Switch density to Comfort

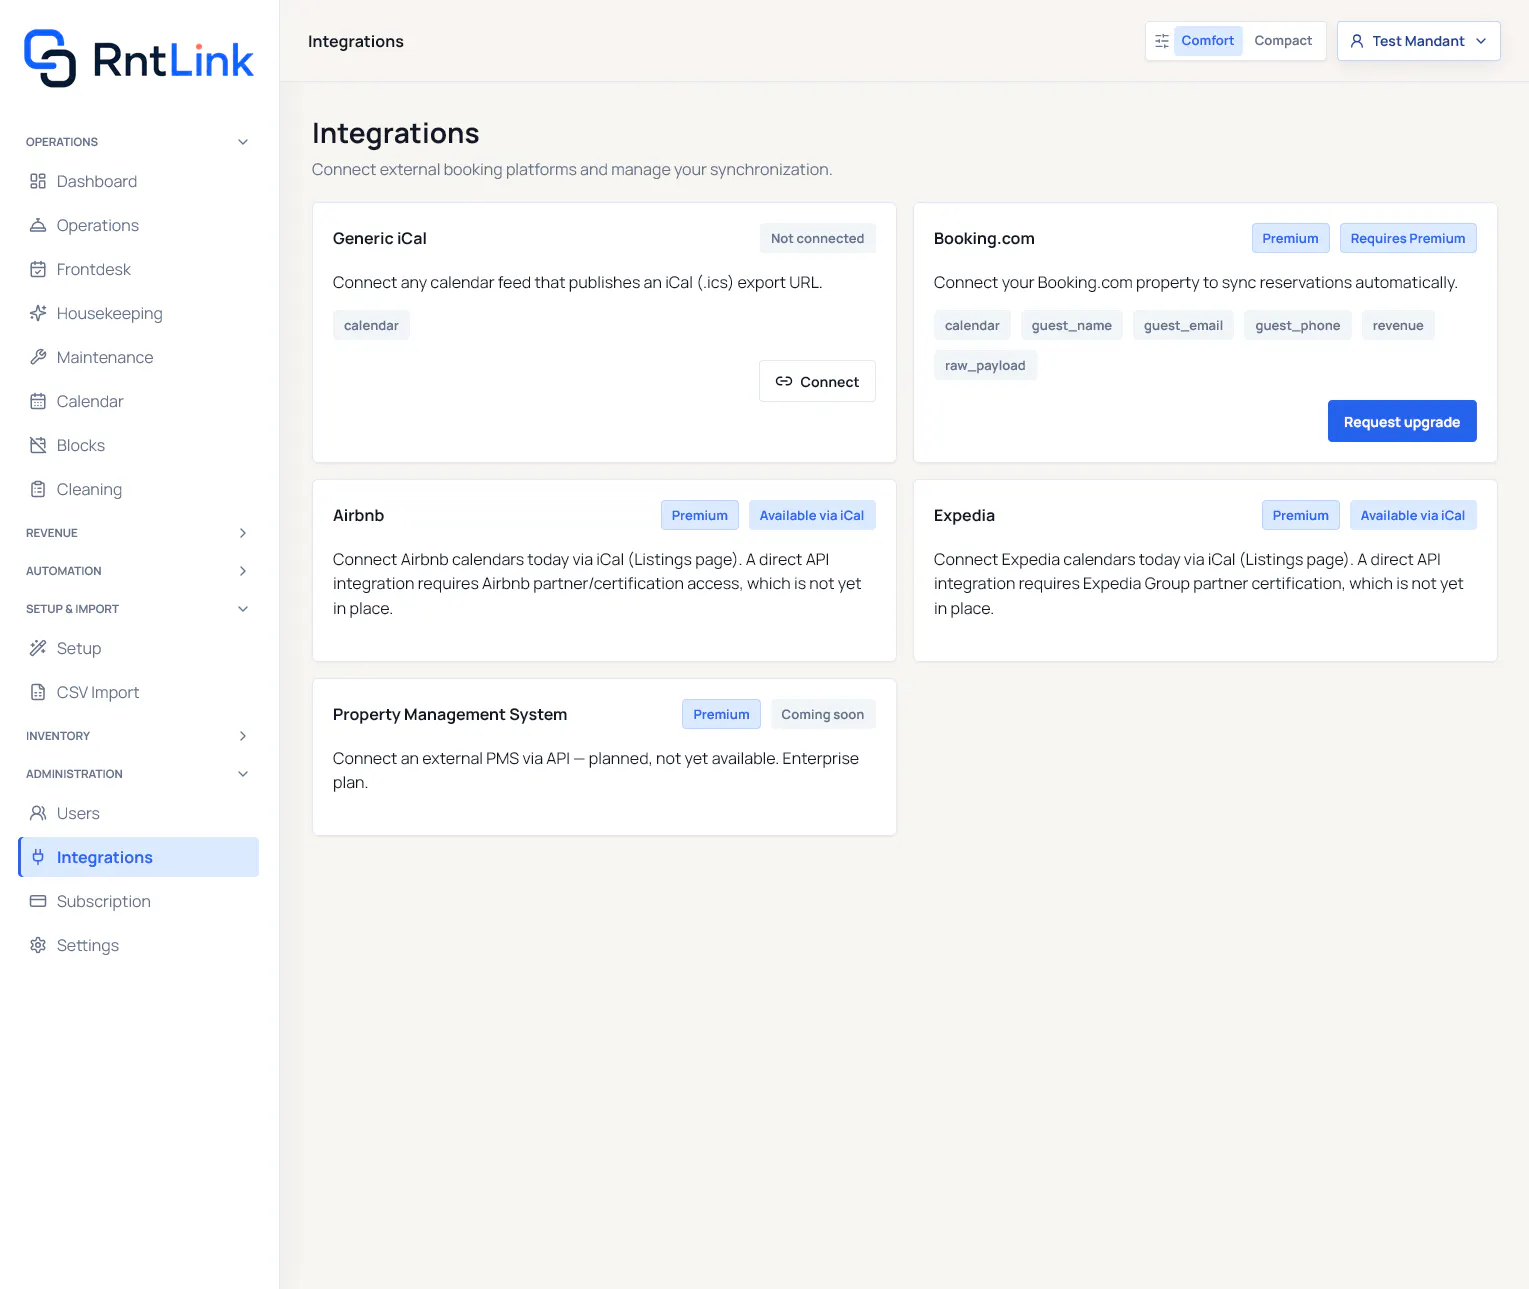click(x=1208, y=41)
